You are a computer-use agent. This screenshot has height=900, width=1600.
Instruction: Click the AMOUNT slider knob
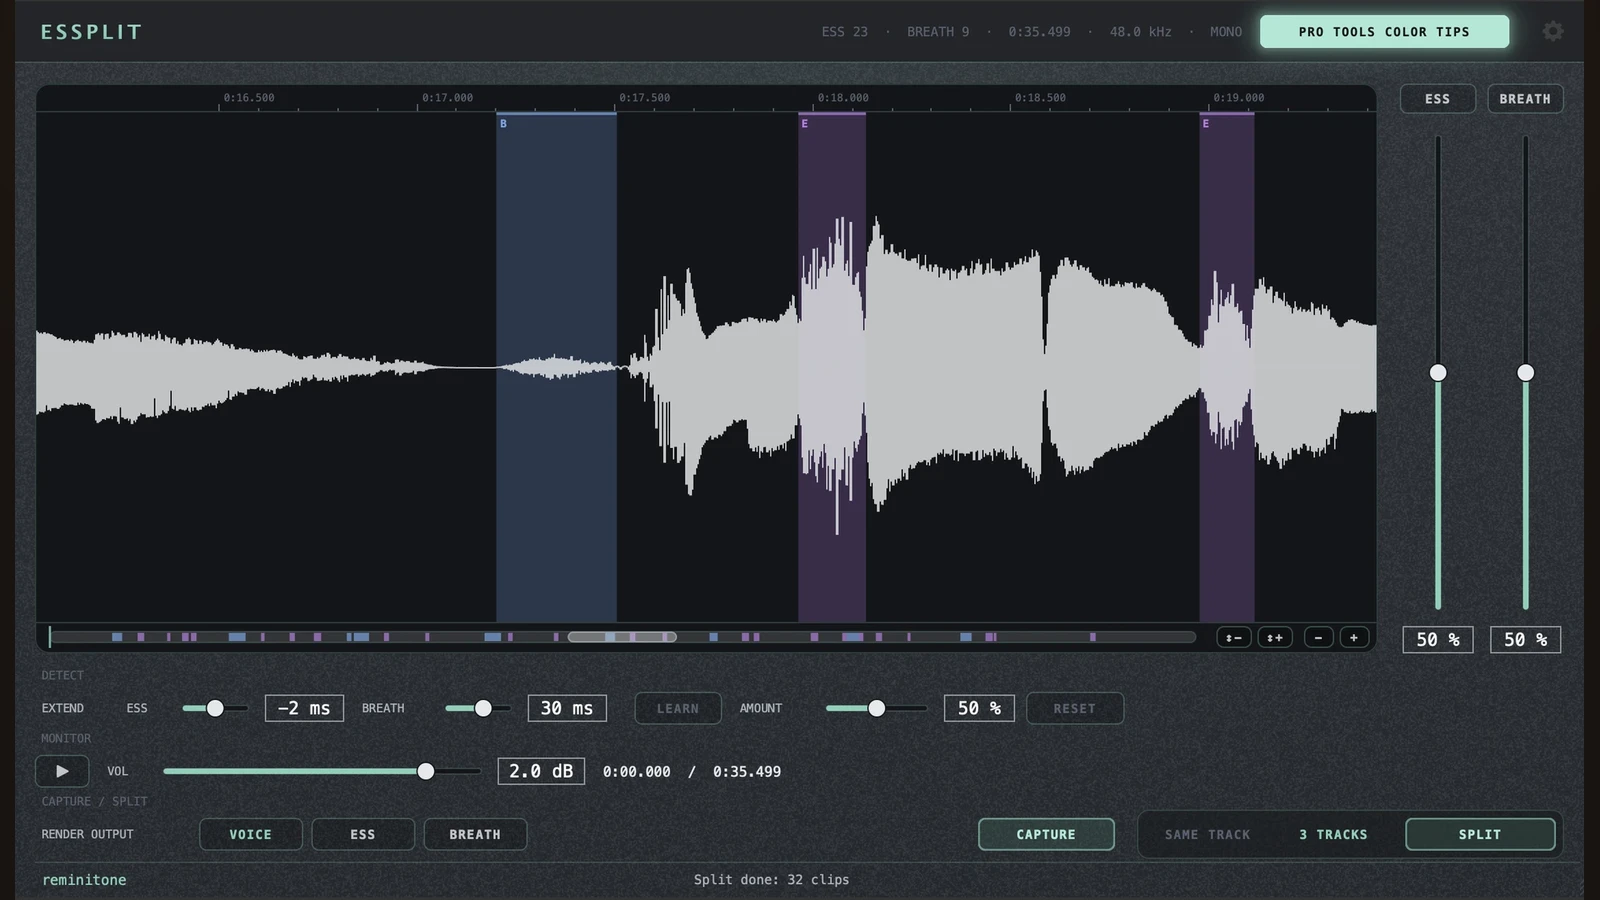877,708
